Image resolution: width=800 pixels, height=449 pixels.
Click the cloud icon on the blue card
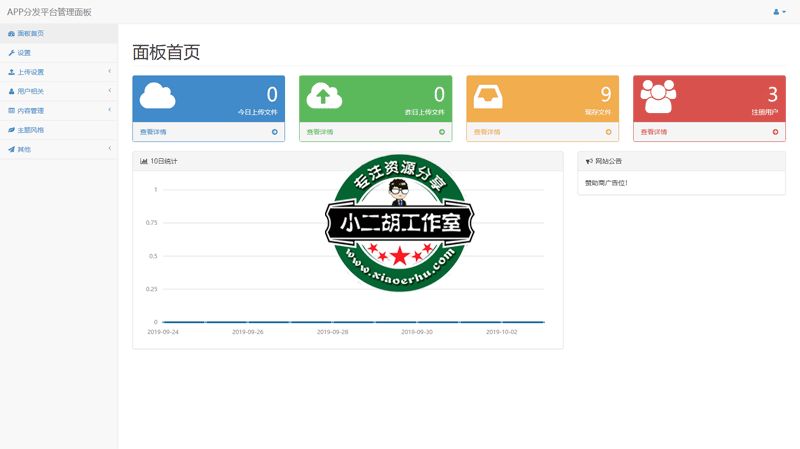point(158,96)
